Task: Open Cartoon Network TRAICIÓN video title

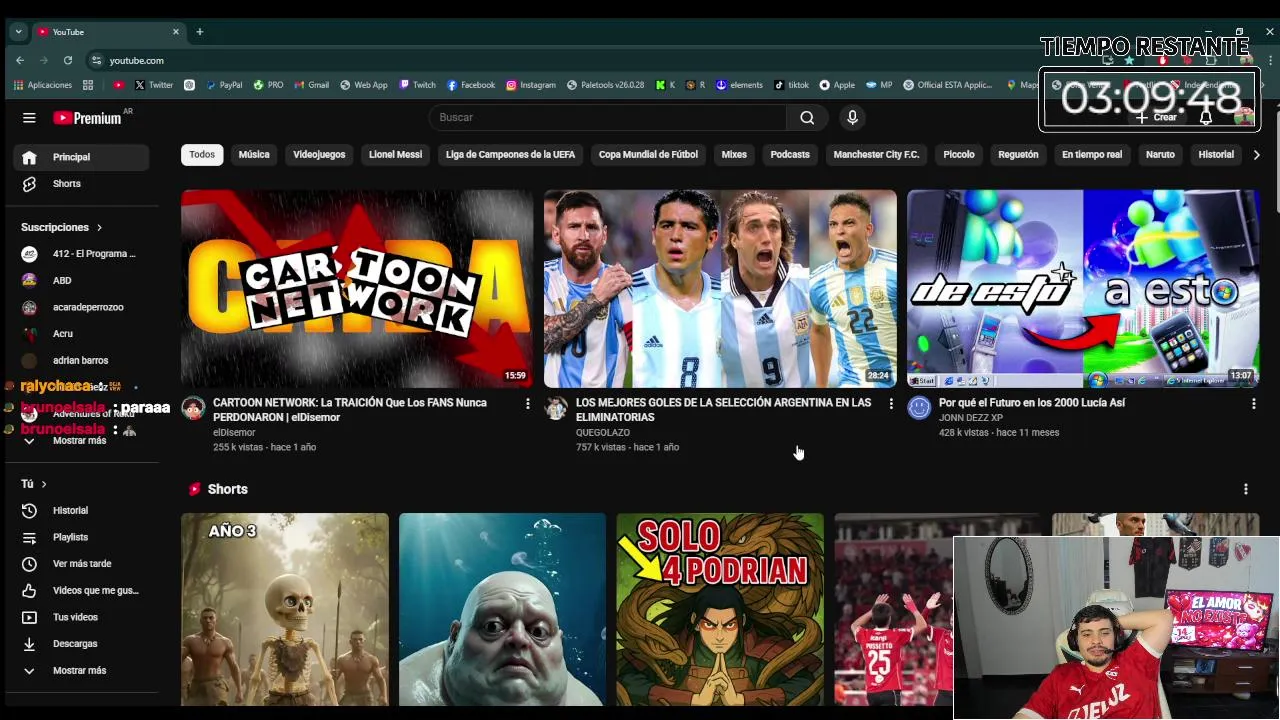Action: 350,410
